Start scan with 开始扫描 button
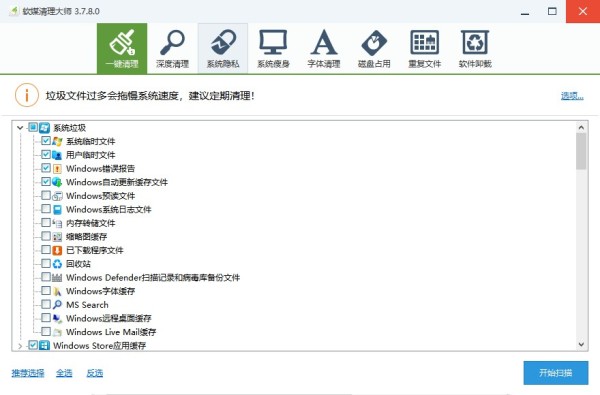 click(556, 373)
